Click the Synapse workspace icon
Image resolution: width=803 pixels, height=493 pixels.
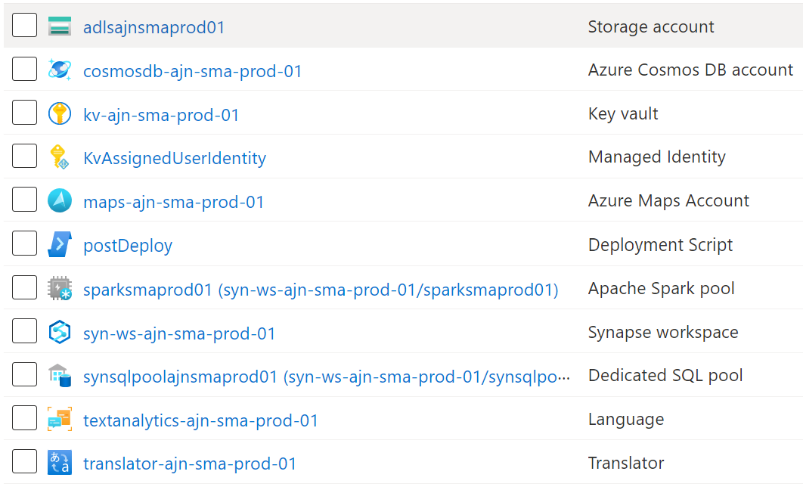(x=60, y=332)
